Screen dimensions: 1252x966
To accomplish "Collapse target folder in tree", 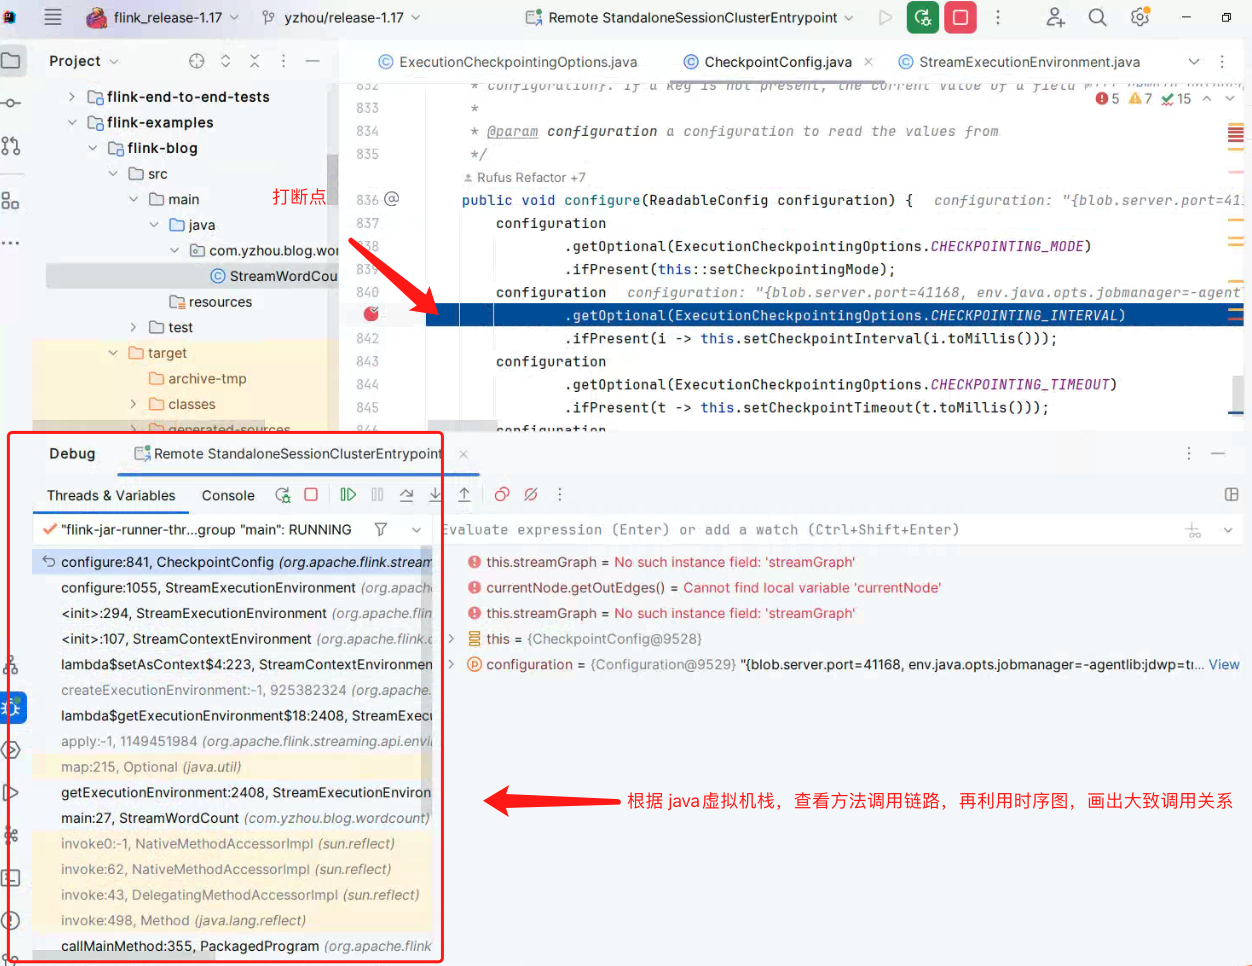I will click(113, 353).
